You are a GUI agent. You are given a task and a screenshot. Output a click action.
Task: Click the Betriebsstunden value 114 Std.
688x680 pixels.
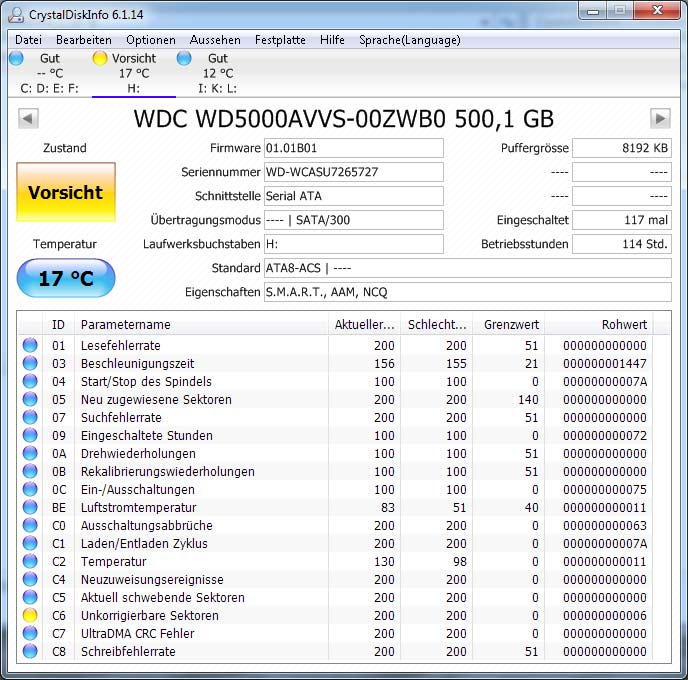pos(622,244)
